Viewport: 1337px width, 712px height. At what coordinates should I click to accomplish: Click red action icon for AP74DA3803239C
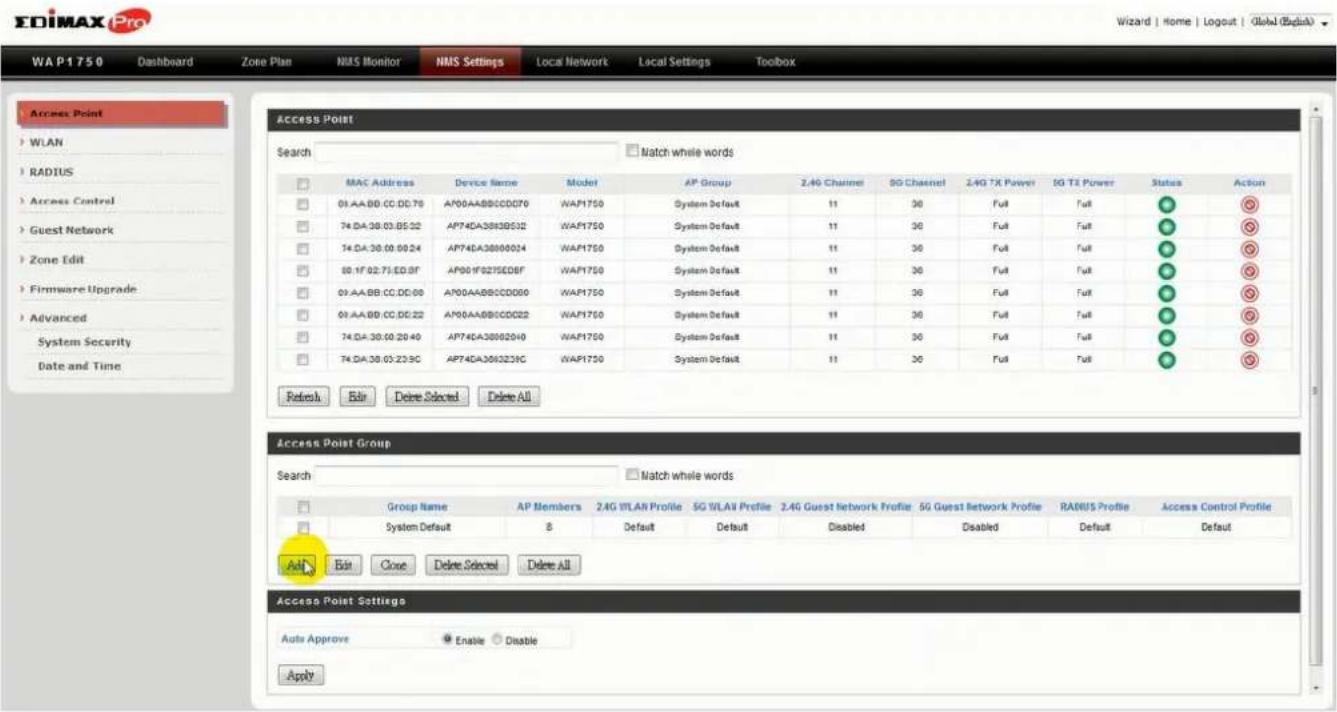tap(1250, 359)
